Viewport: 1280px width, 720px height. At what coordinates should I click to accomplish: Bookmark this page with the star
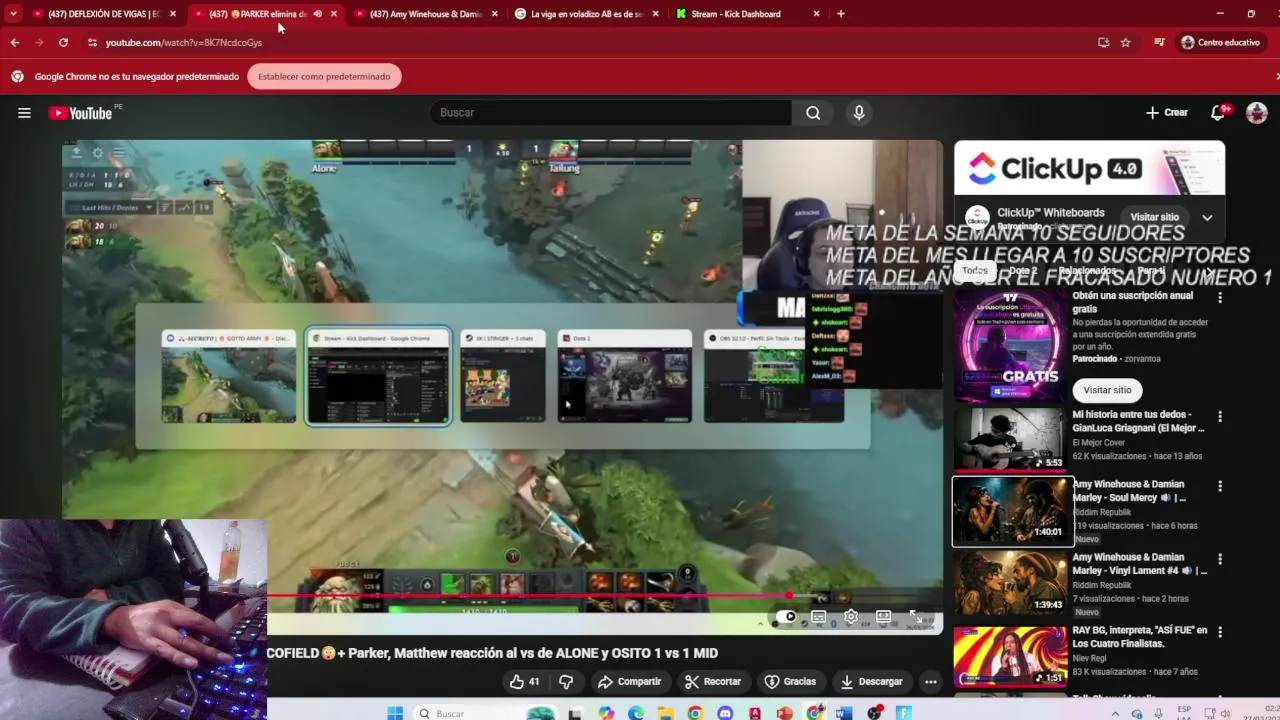tap(1125, 42)
